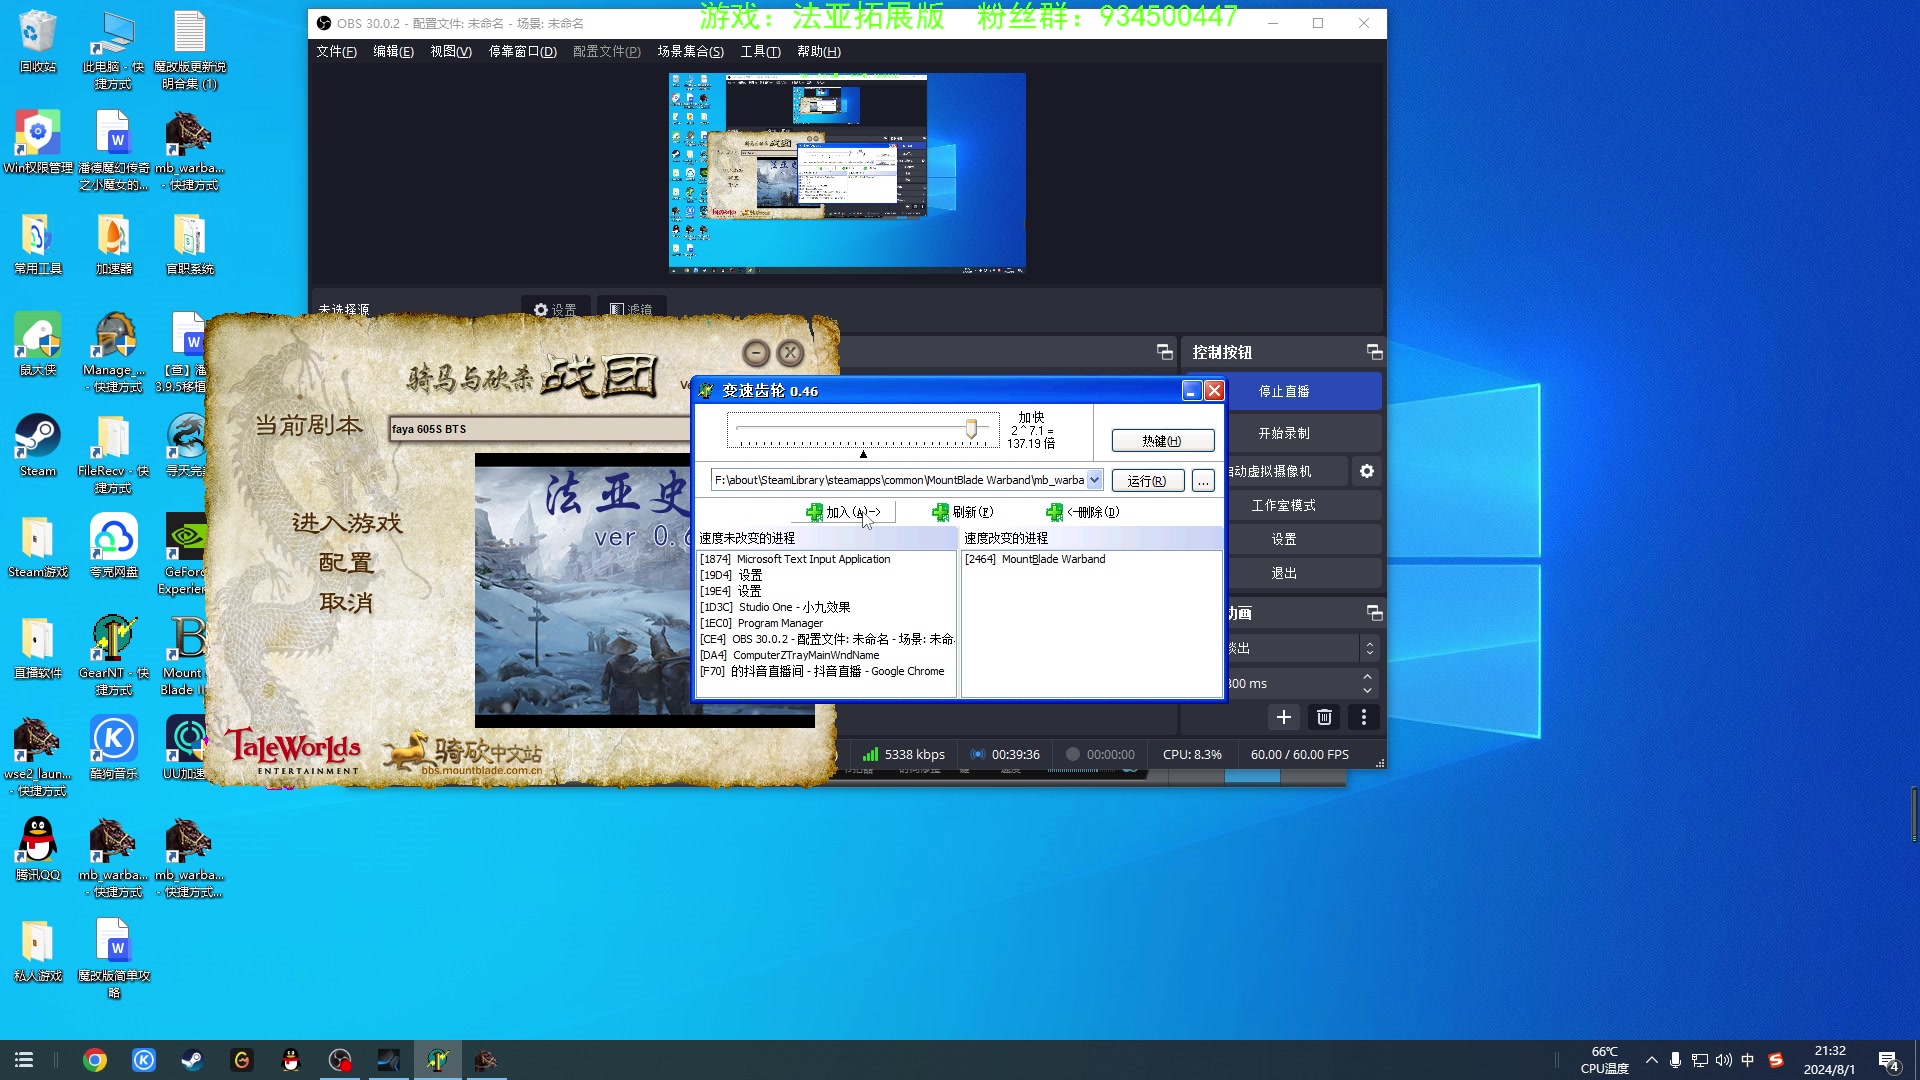Select Studio One - 小九效果 process entry
The height and width of the screenshot is (1080, 1920).
pos(775,607)
